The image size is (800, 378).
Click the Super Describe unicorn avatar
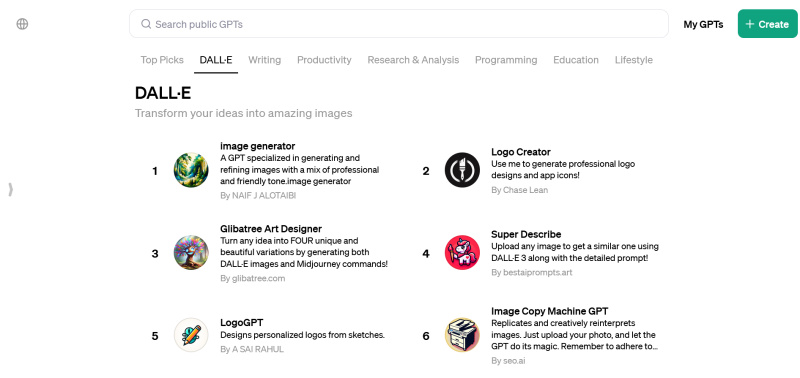pos(462,253)
